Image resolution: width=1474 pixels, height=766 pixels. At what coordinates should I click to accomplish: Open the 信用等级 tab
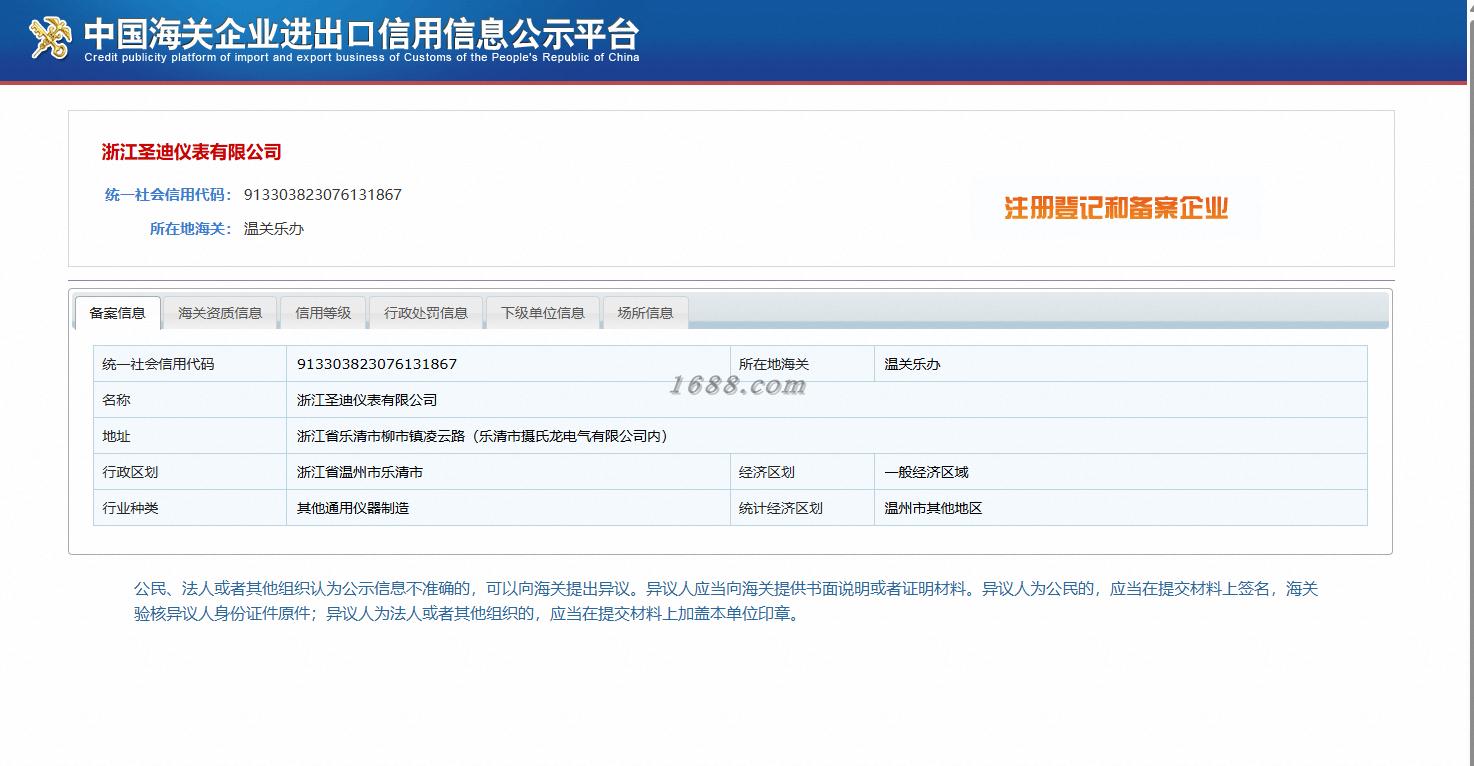[323, 313]
